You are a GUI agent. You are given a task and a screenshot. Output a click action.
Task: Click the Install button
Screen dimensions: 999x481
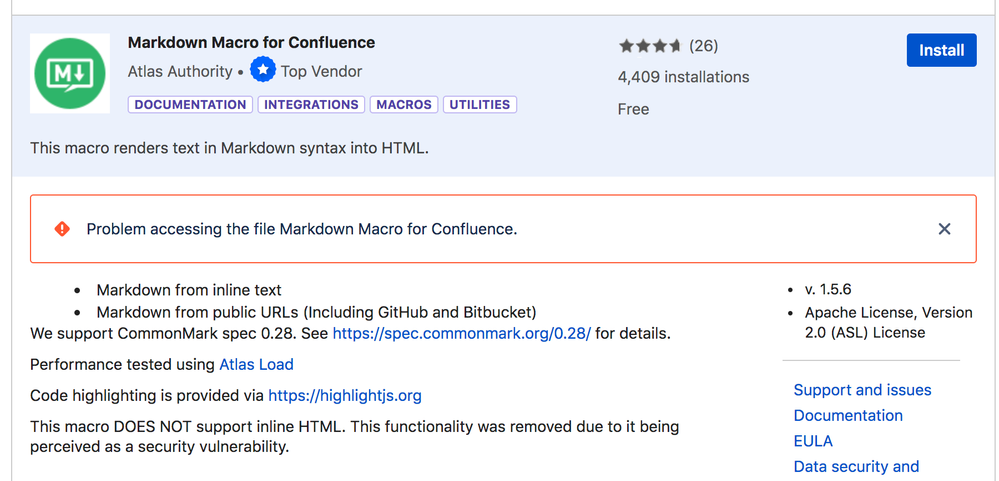click(x=941, y=50)
